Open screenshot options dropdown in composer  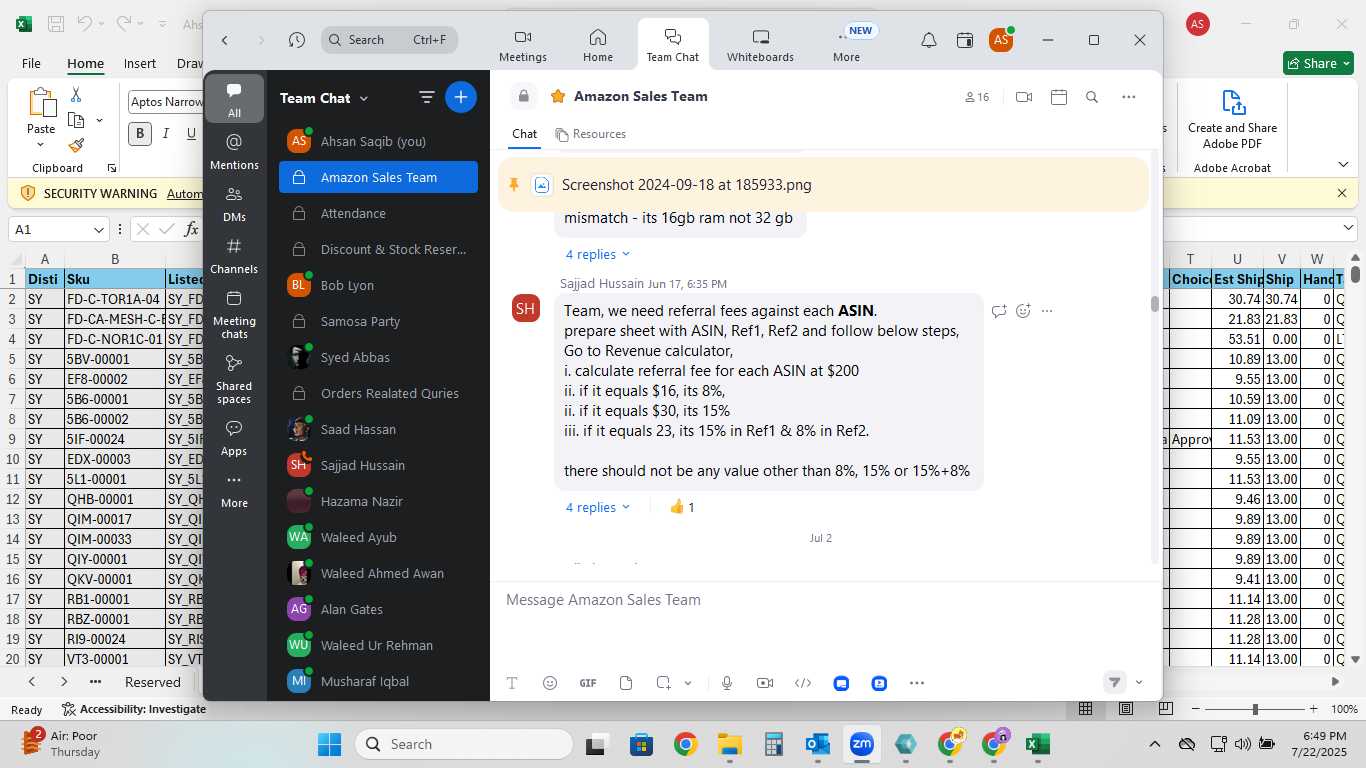click(688, 683)
